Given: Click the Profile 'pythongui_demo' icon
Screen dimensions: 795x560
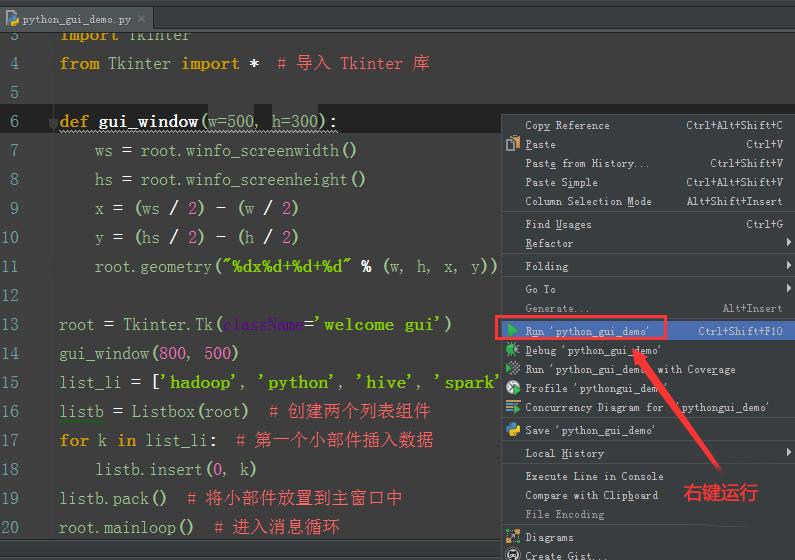Looking at the screenshot, I should [x=513, y=388].
